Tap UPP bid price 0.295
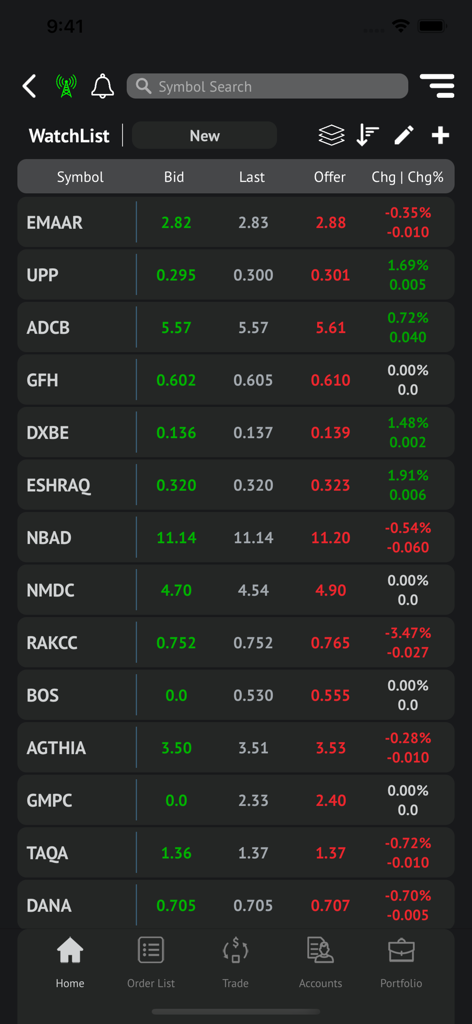 (176, 275)
